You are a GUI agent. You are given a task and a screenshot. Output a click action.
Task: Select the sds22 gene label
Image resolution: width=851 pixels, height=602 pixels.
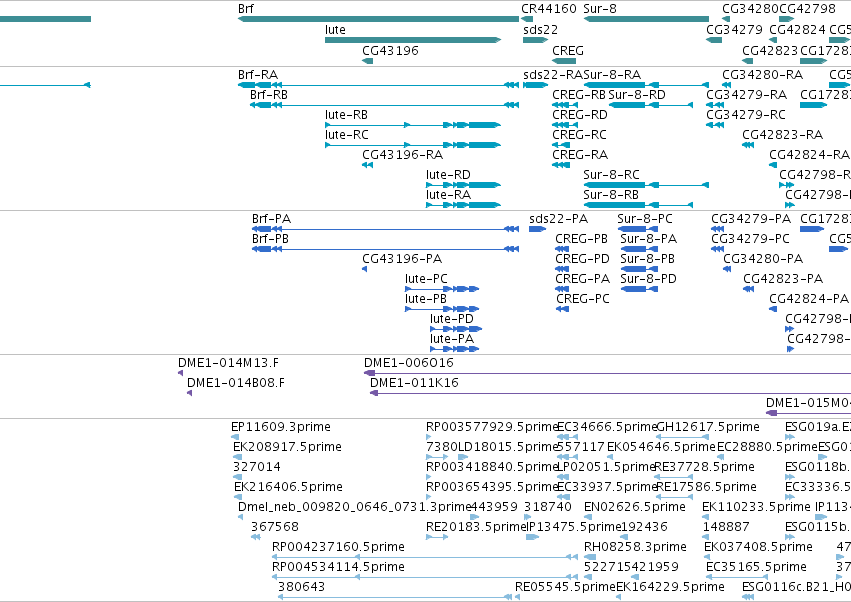pos(540,29)
